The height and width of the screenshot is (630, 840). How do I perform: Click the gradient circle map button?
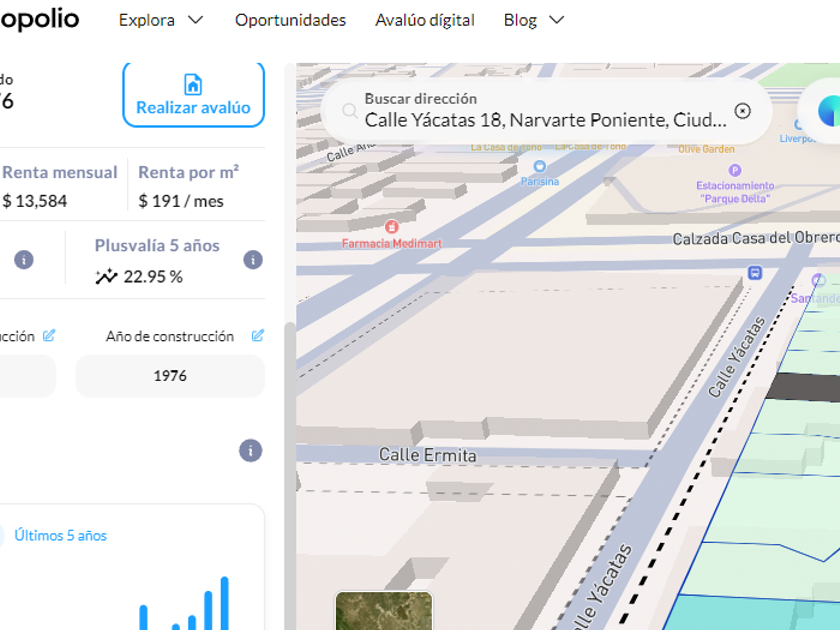click(828, 111)
